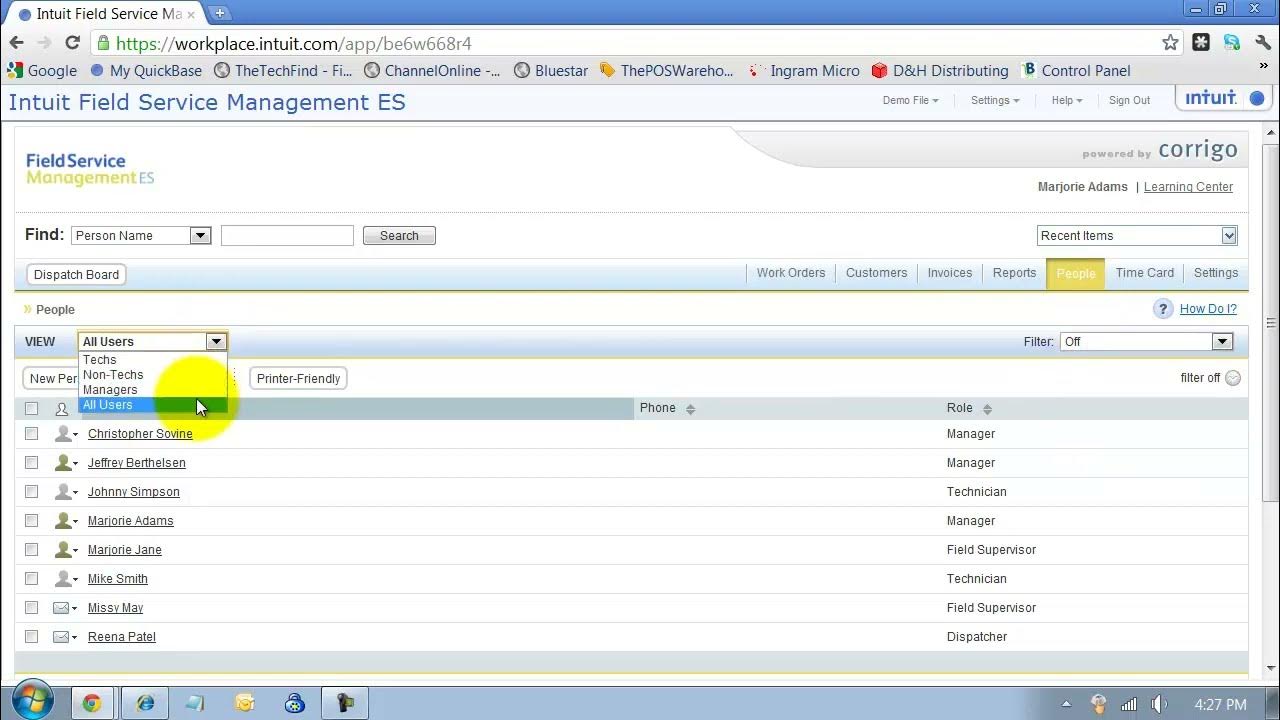Launch Chrome from the taskbar
Image resolution: width=1280 pixels, height=720 pixels.
[92, 704]
